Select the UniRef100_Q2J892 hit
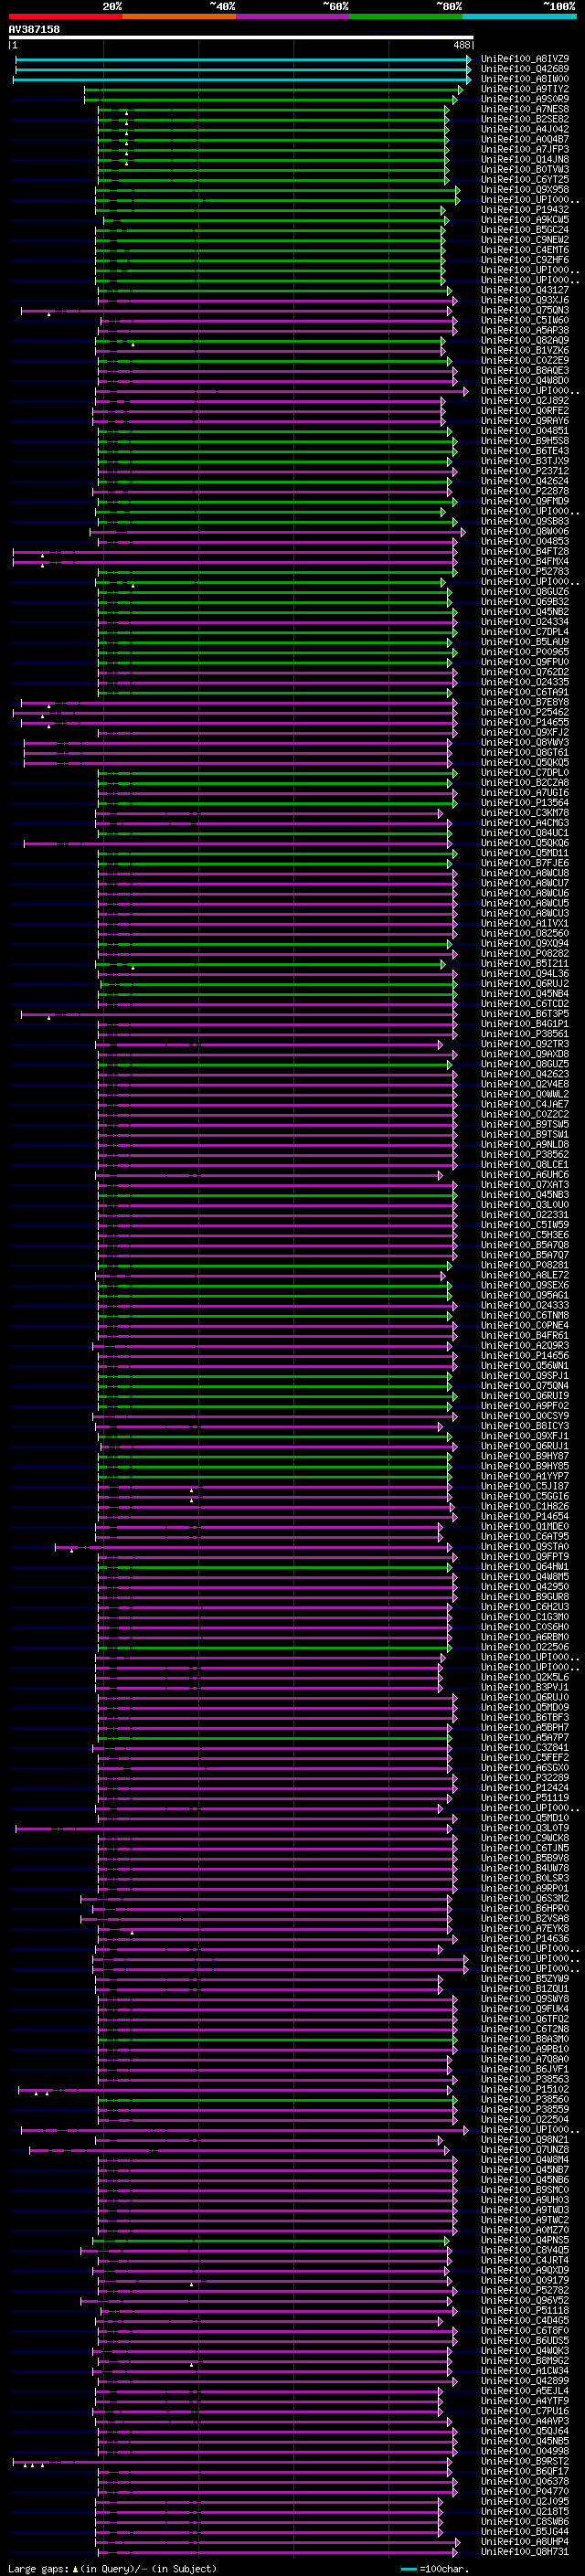585x2576 pixels. [525, 401]
